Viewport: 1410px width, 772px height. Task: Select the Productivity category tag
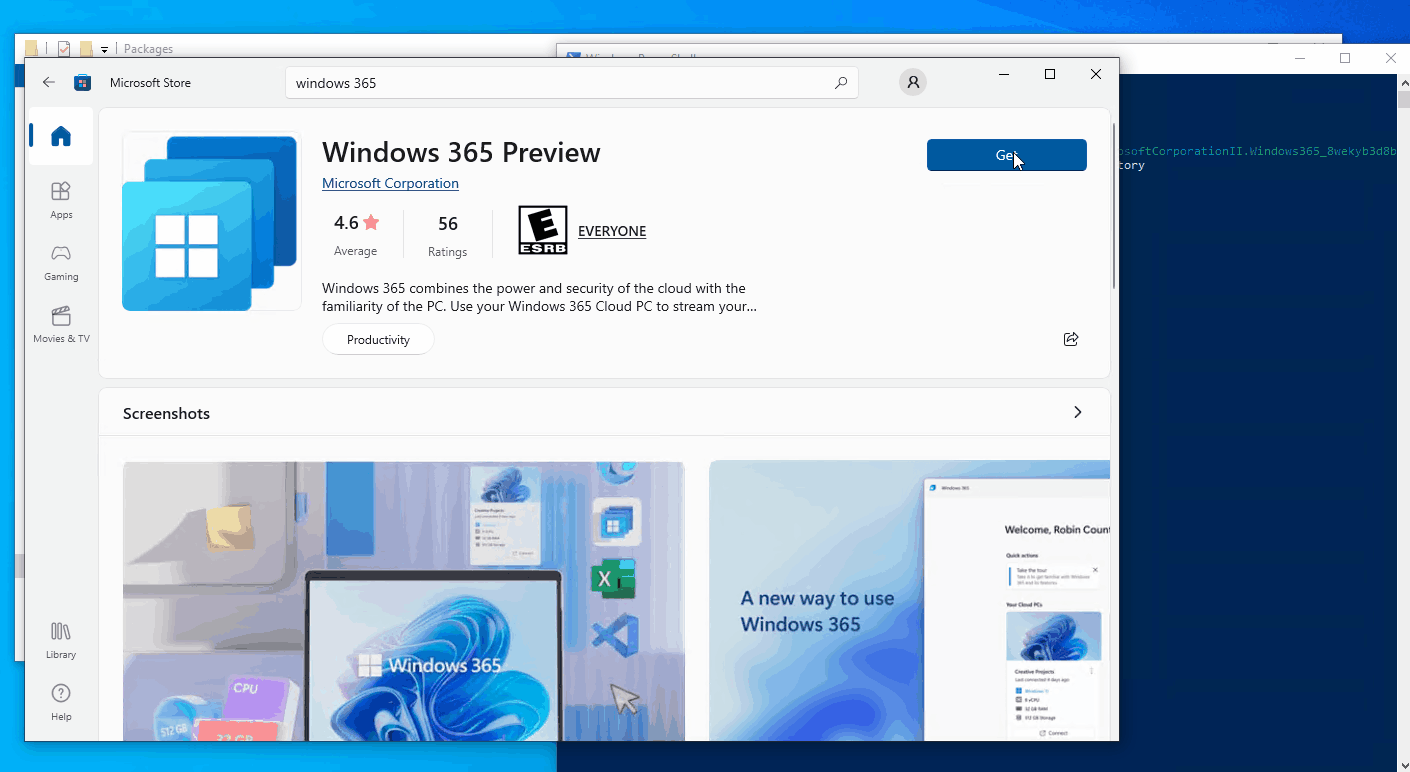pos(378,340)
